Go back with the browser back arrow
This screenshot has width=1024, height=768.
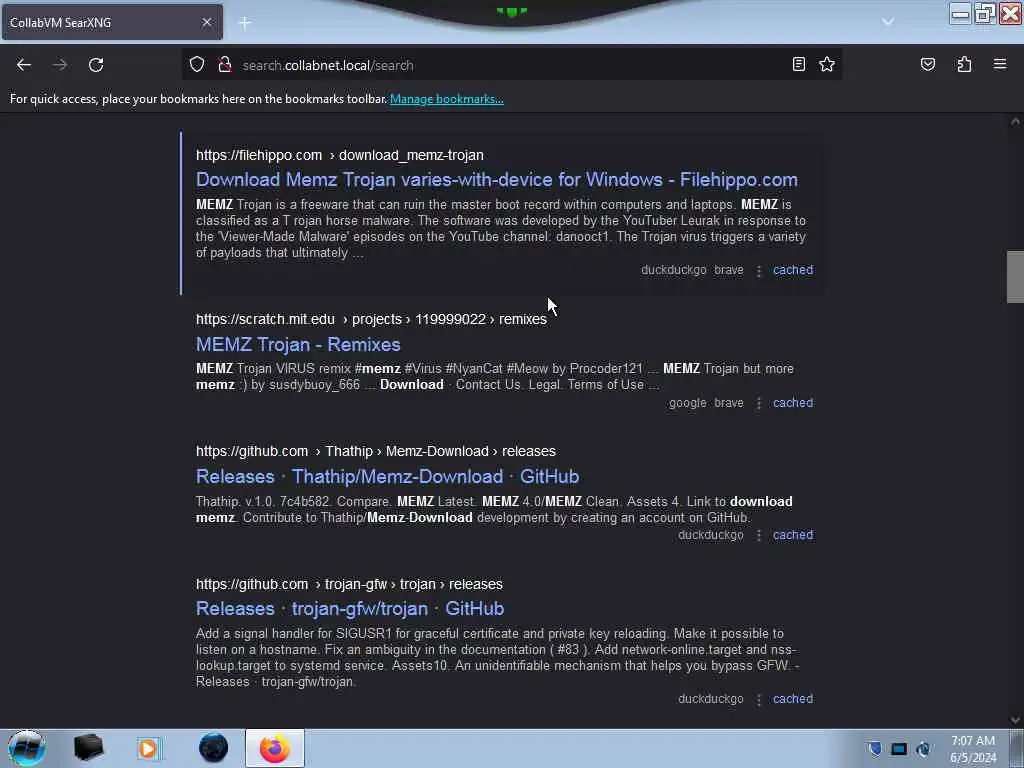24,65
